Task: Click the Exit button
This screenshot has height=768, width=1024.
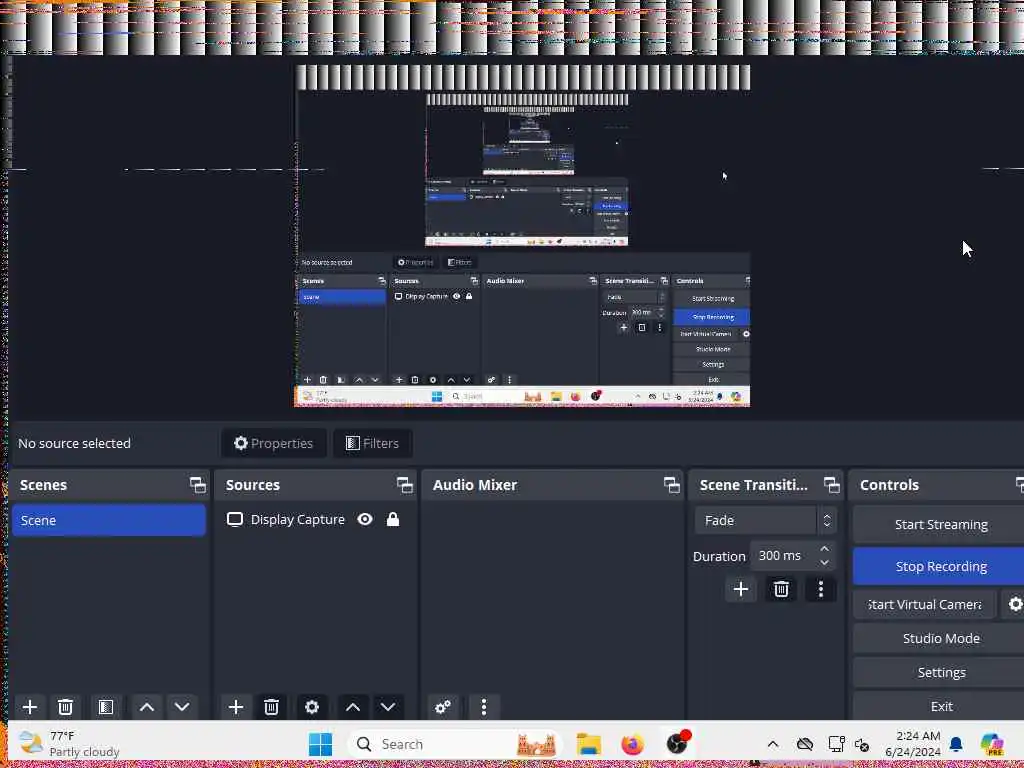Action: pyautogui.click(x=940, y=706)
